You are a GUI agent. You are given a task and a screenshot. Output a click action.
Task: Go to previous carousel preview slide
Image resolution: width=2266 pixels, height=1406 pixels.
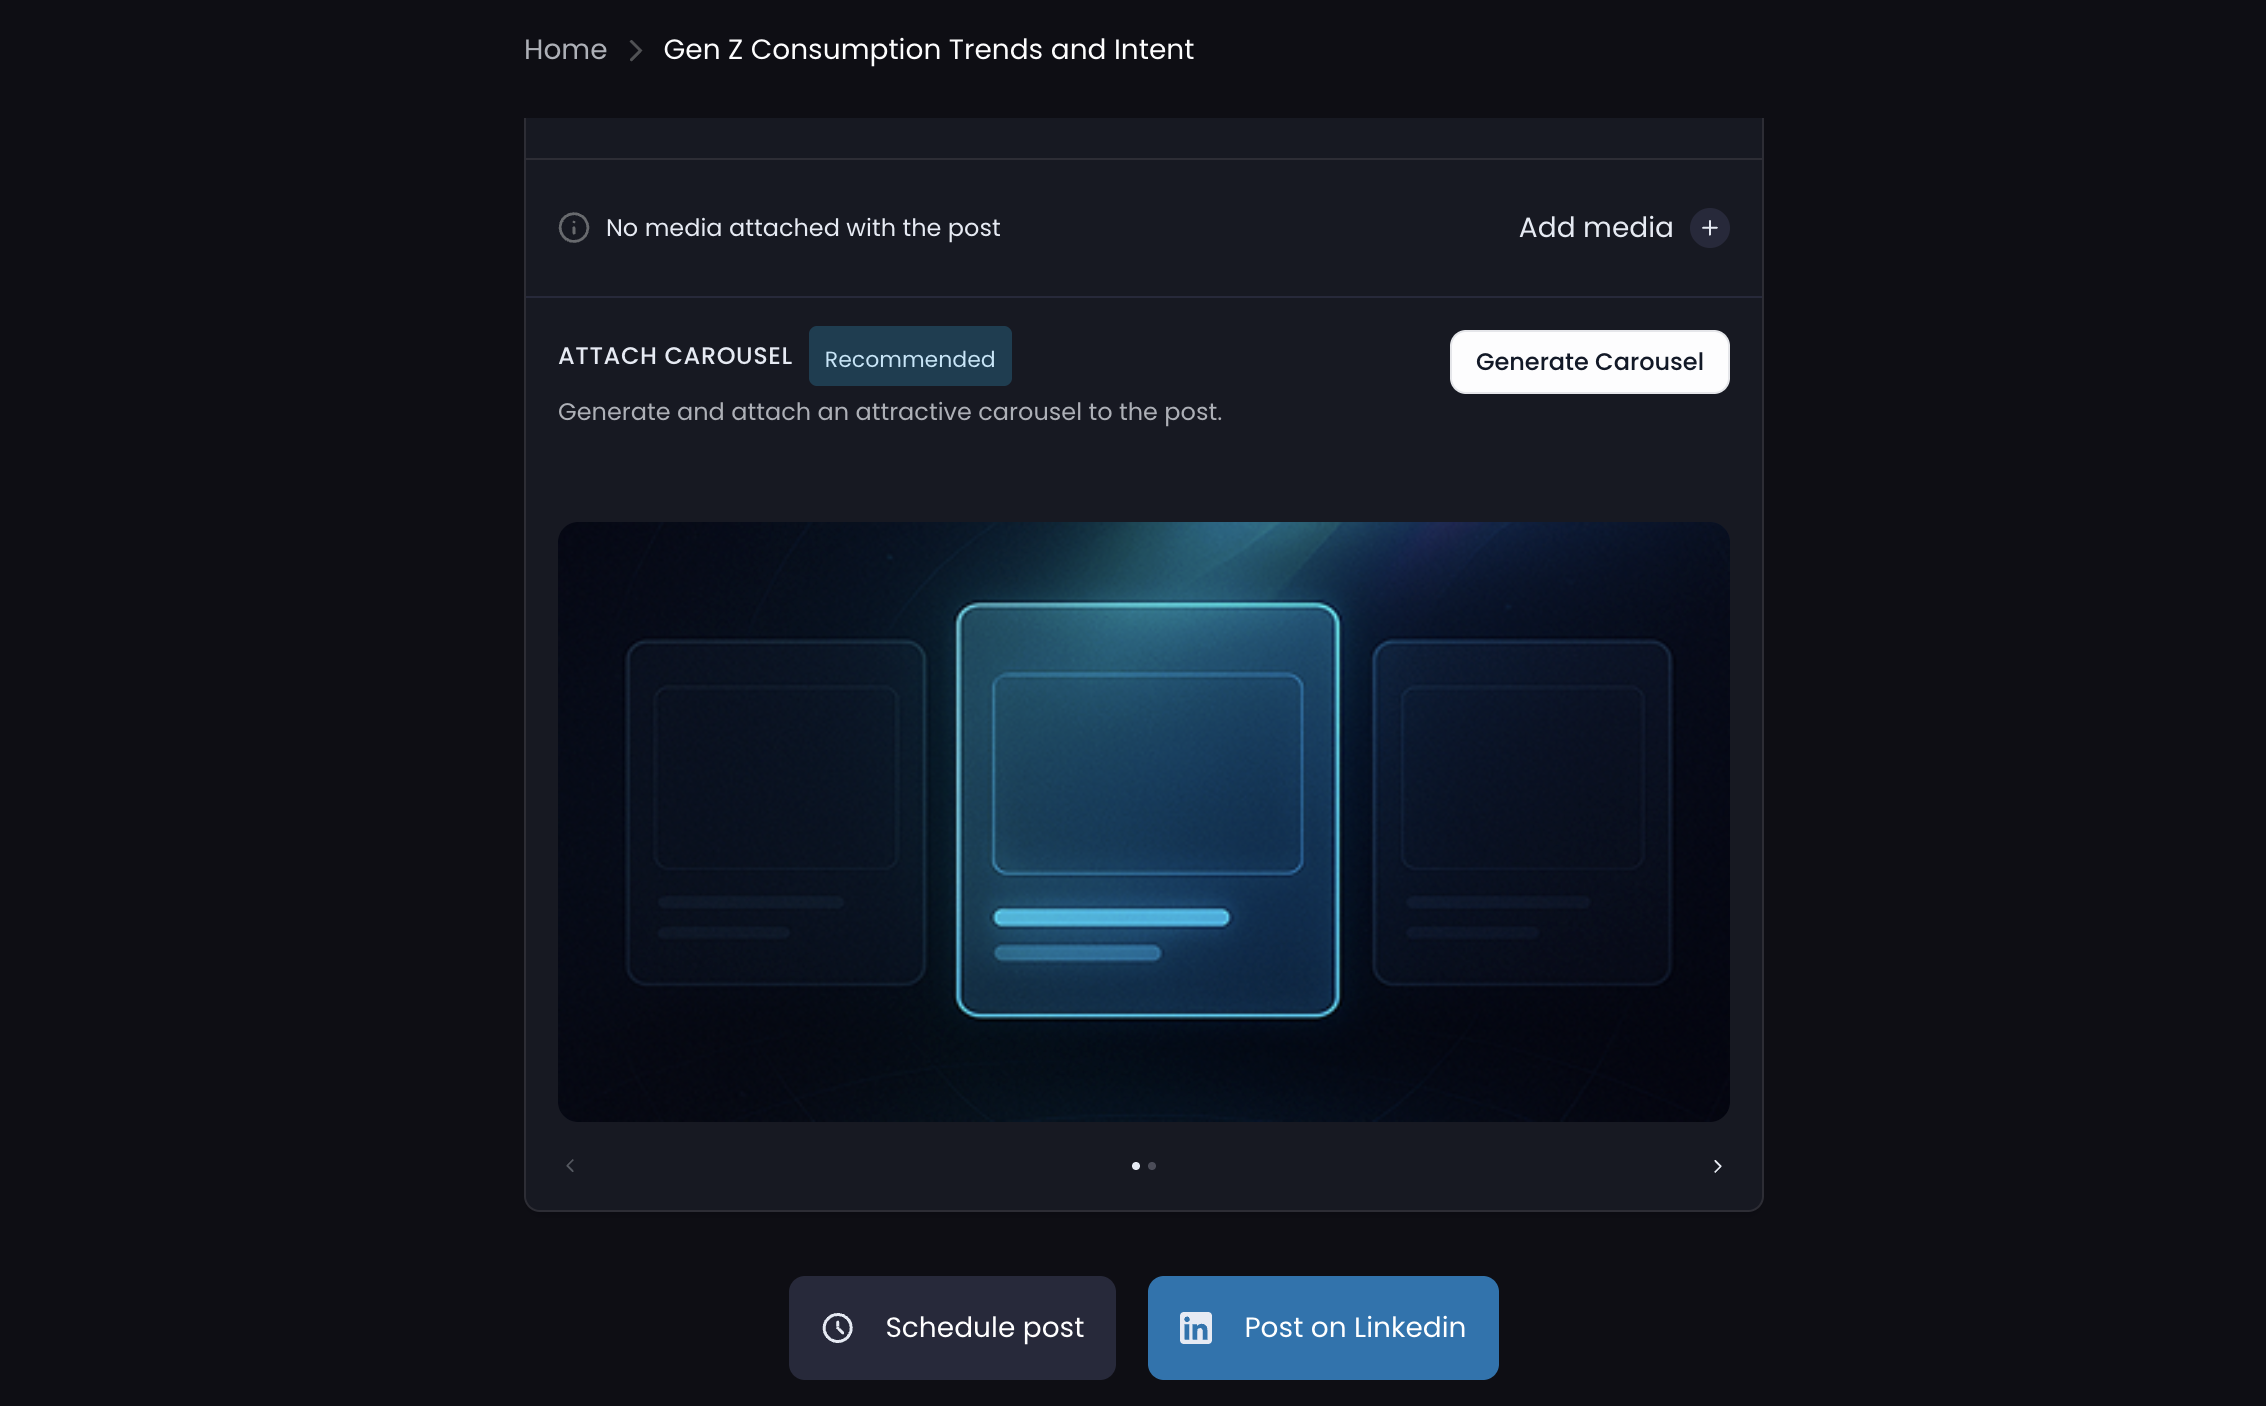(x=570, y=1166)
